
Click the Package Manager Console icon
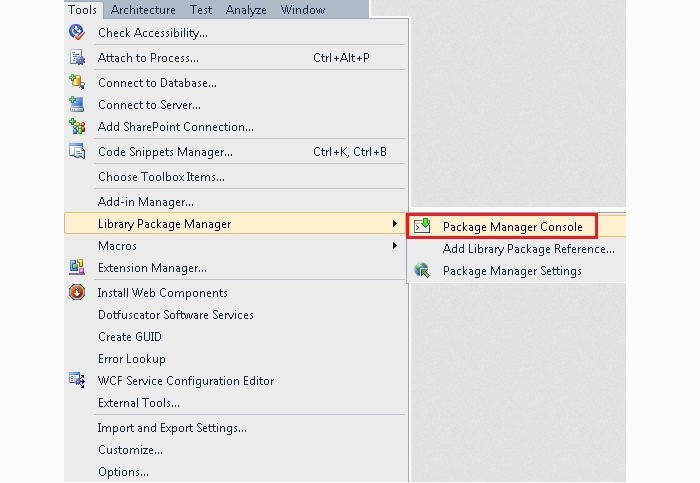(x=422, y=226)
